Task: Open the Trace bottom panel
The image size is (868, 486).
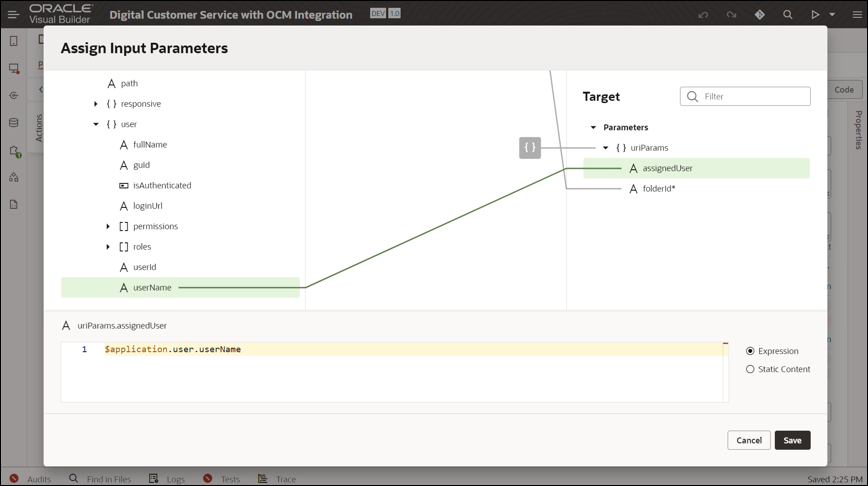Action: coord(277,479)
